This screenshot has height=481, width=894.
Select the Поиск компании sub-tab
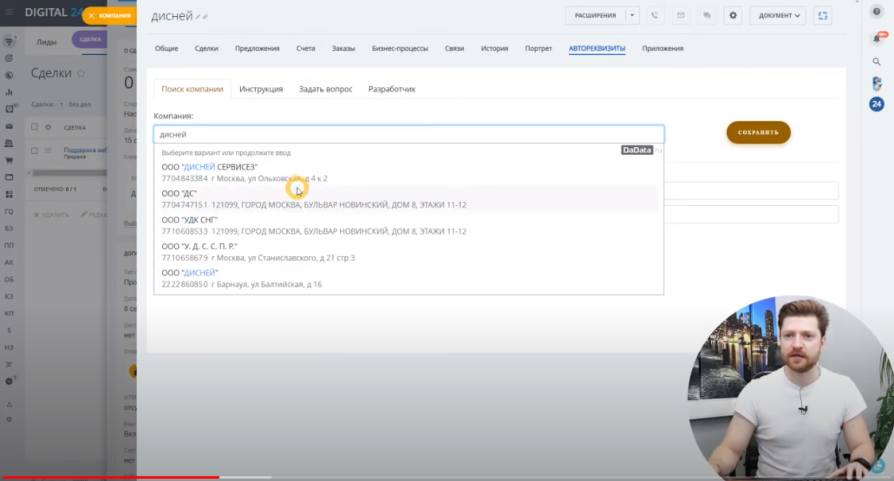[x=192, y=89]
